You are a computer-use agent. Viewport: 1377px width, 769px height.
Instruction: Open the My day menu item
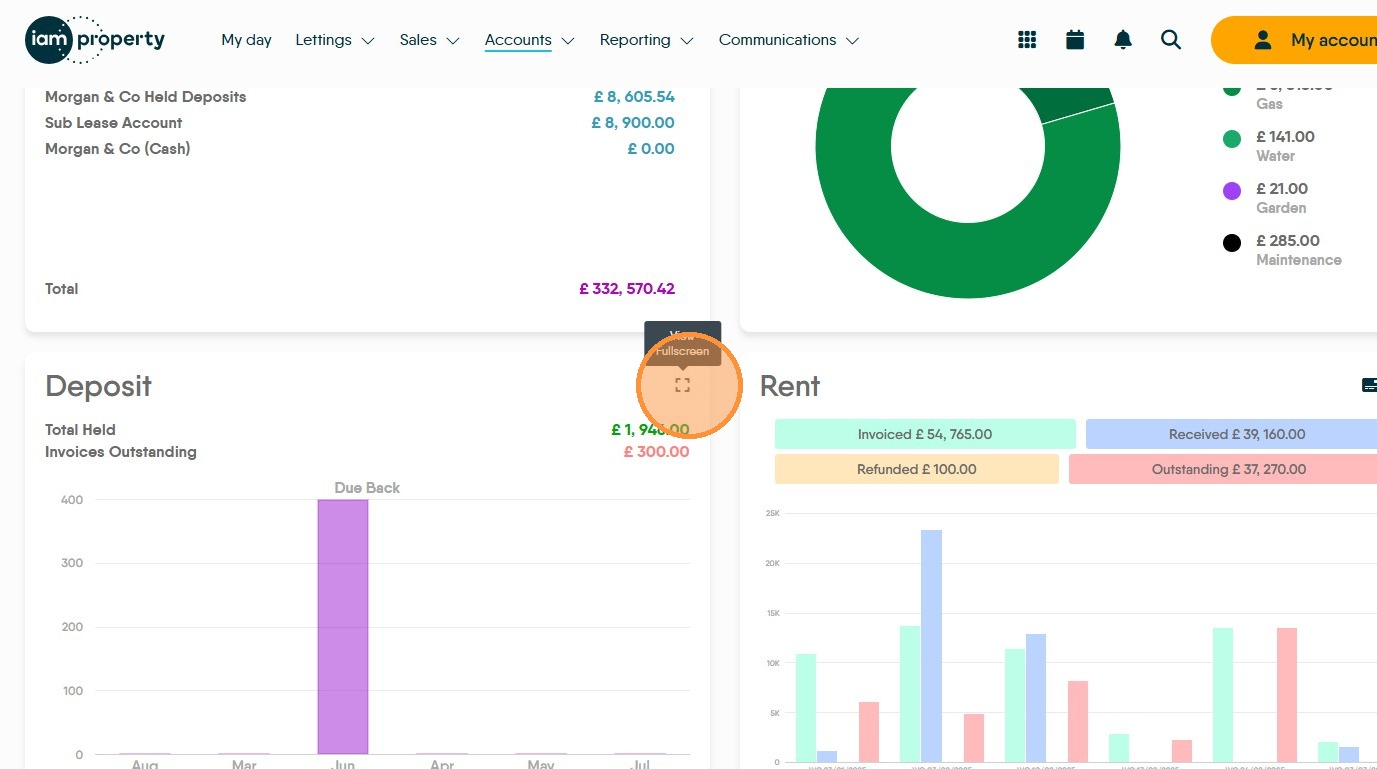[x=246, y=40]
